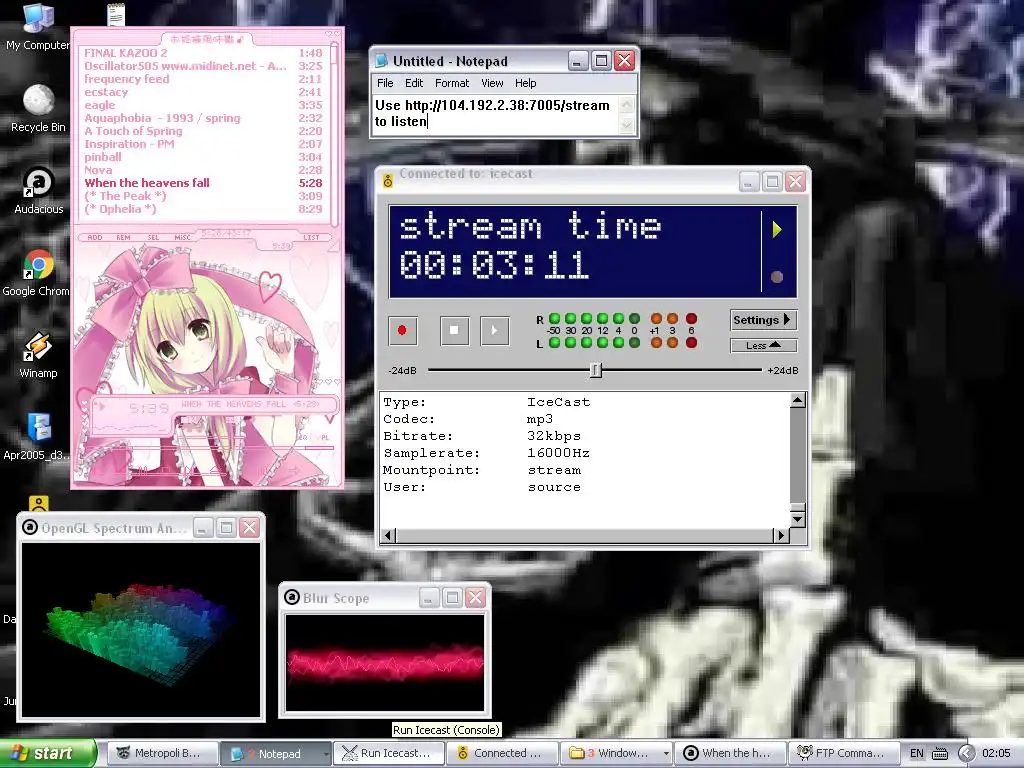Open the Windows Explorer taskbar group

coord(616,753)
